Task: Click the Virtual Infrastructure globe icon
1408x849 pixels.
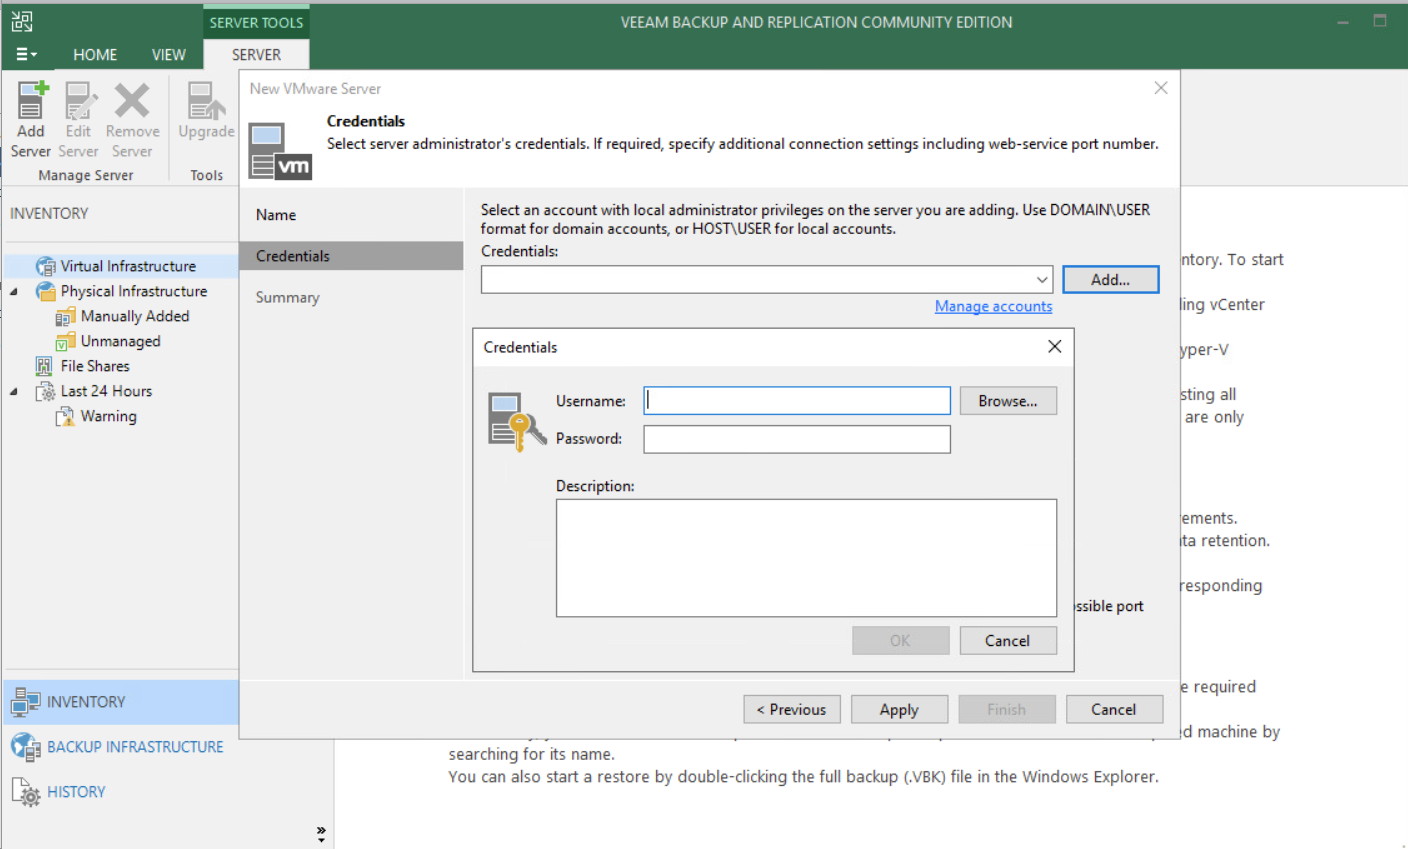Action: pos(45,266)
